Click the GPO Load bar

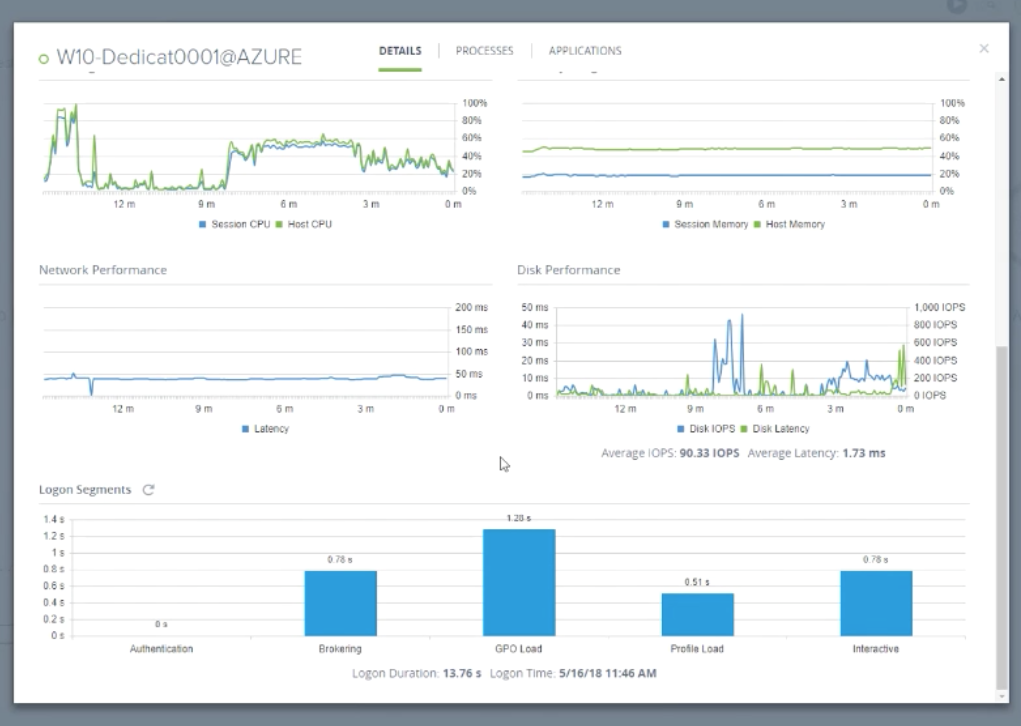click(519, 582)
